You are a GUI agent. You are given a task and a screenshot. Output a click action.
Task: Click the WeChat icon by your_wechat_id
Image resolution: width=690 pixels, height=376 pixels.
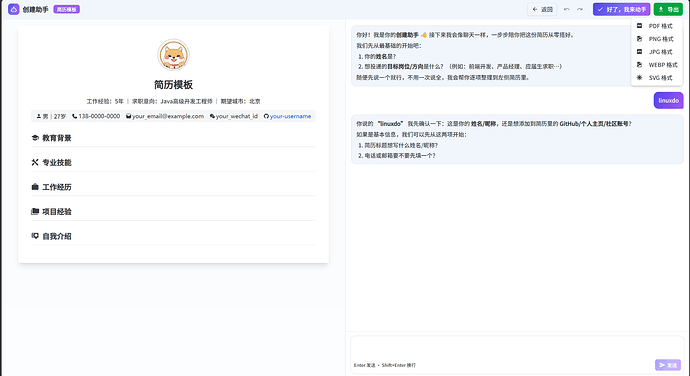212,116
